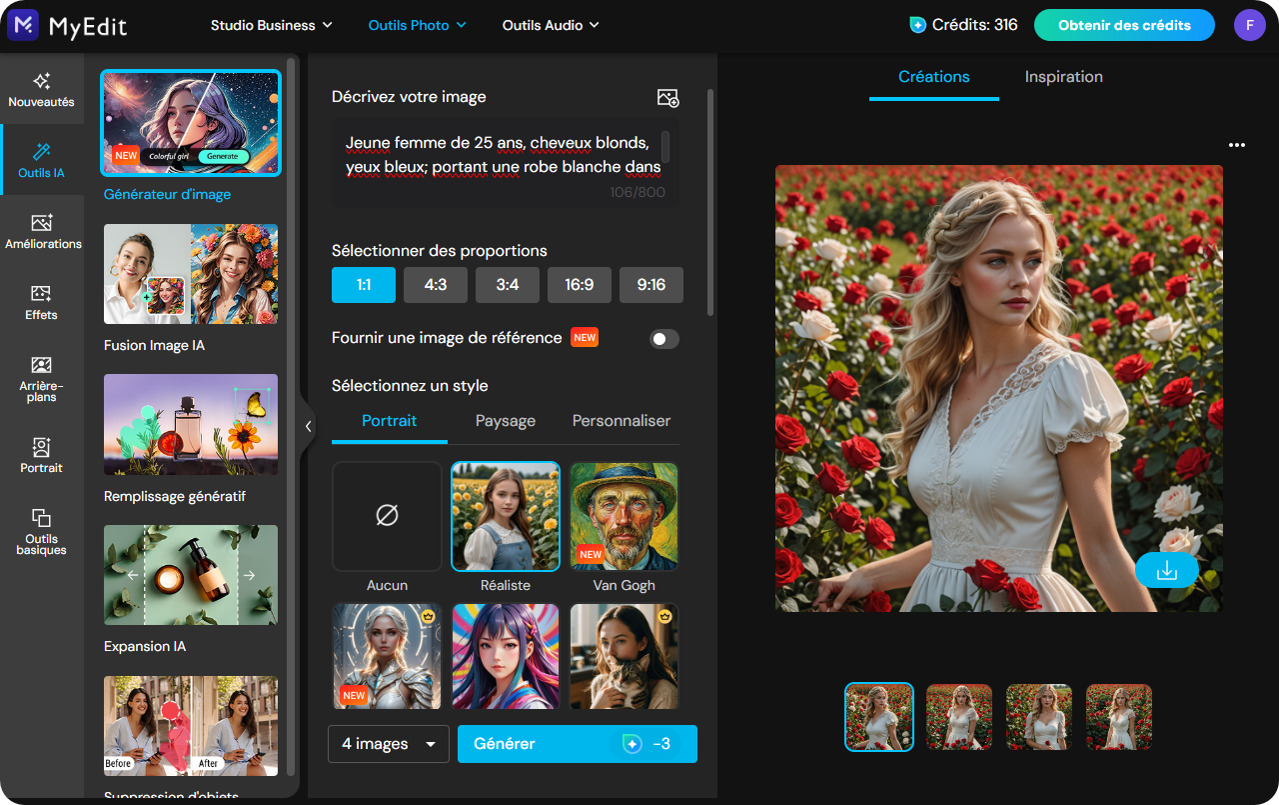The image size is (1279, 805).
Task: Open the Portrait sidebar section
Action: coord(42,455)
